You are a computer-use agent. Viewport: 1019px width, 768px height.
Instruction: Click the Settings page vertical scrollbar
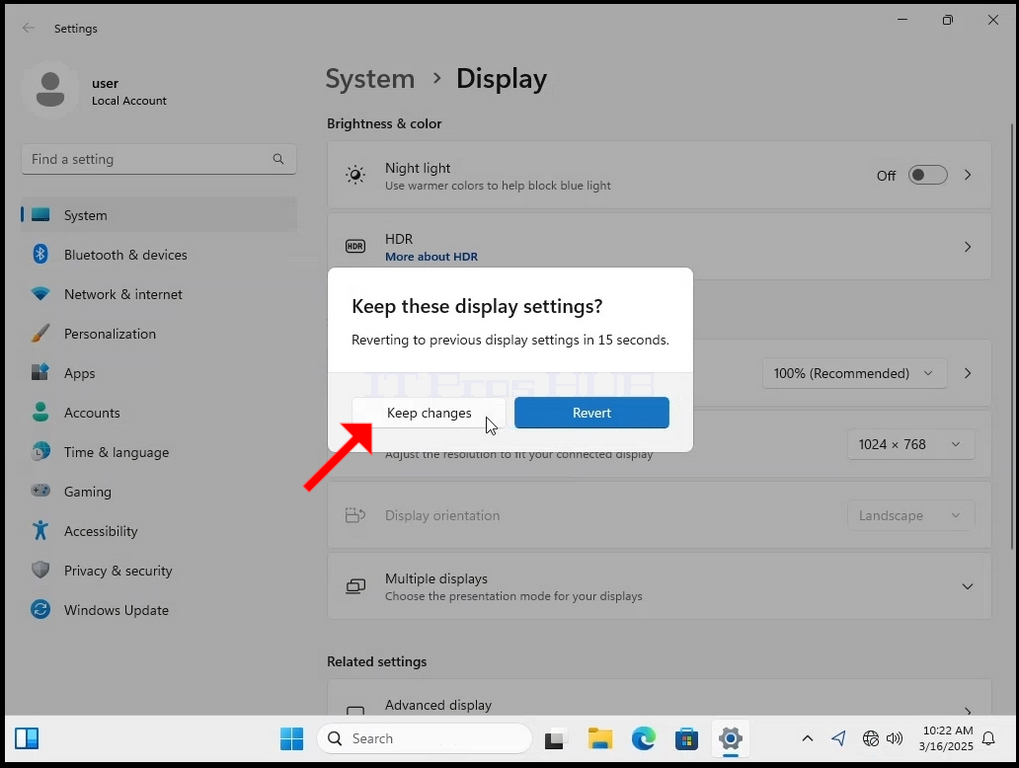[1012, 335]
